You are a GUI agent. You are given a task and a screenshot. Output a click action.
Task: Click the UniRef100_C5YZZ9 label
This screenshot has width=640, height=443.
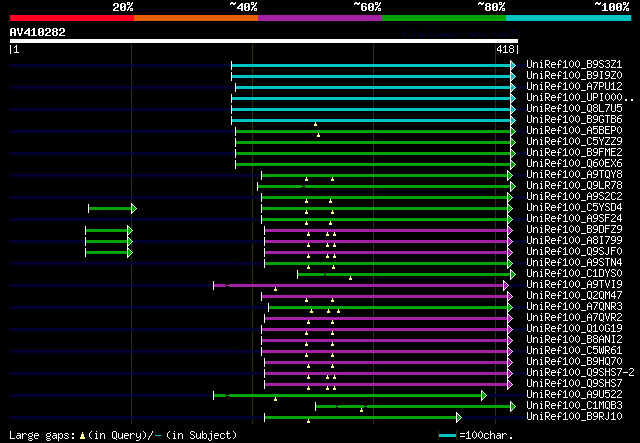pos(574,142)
